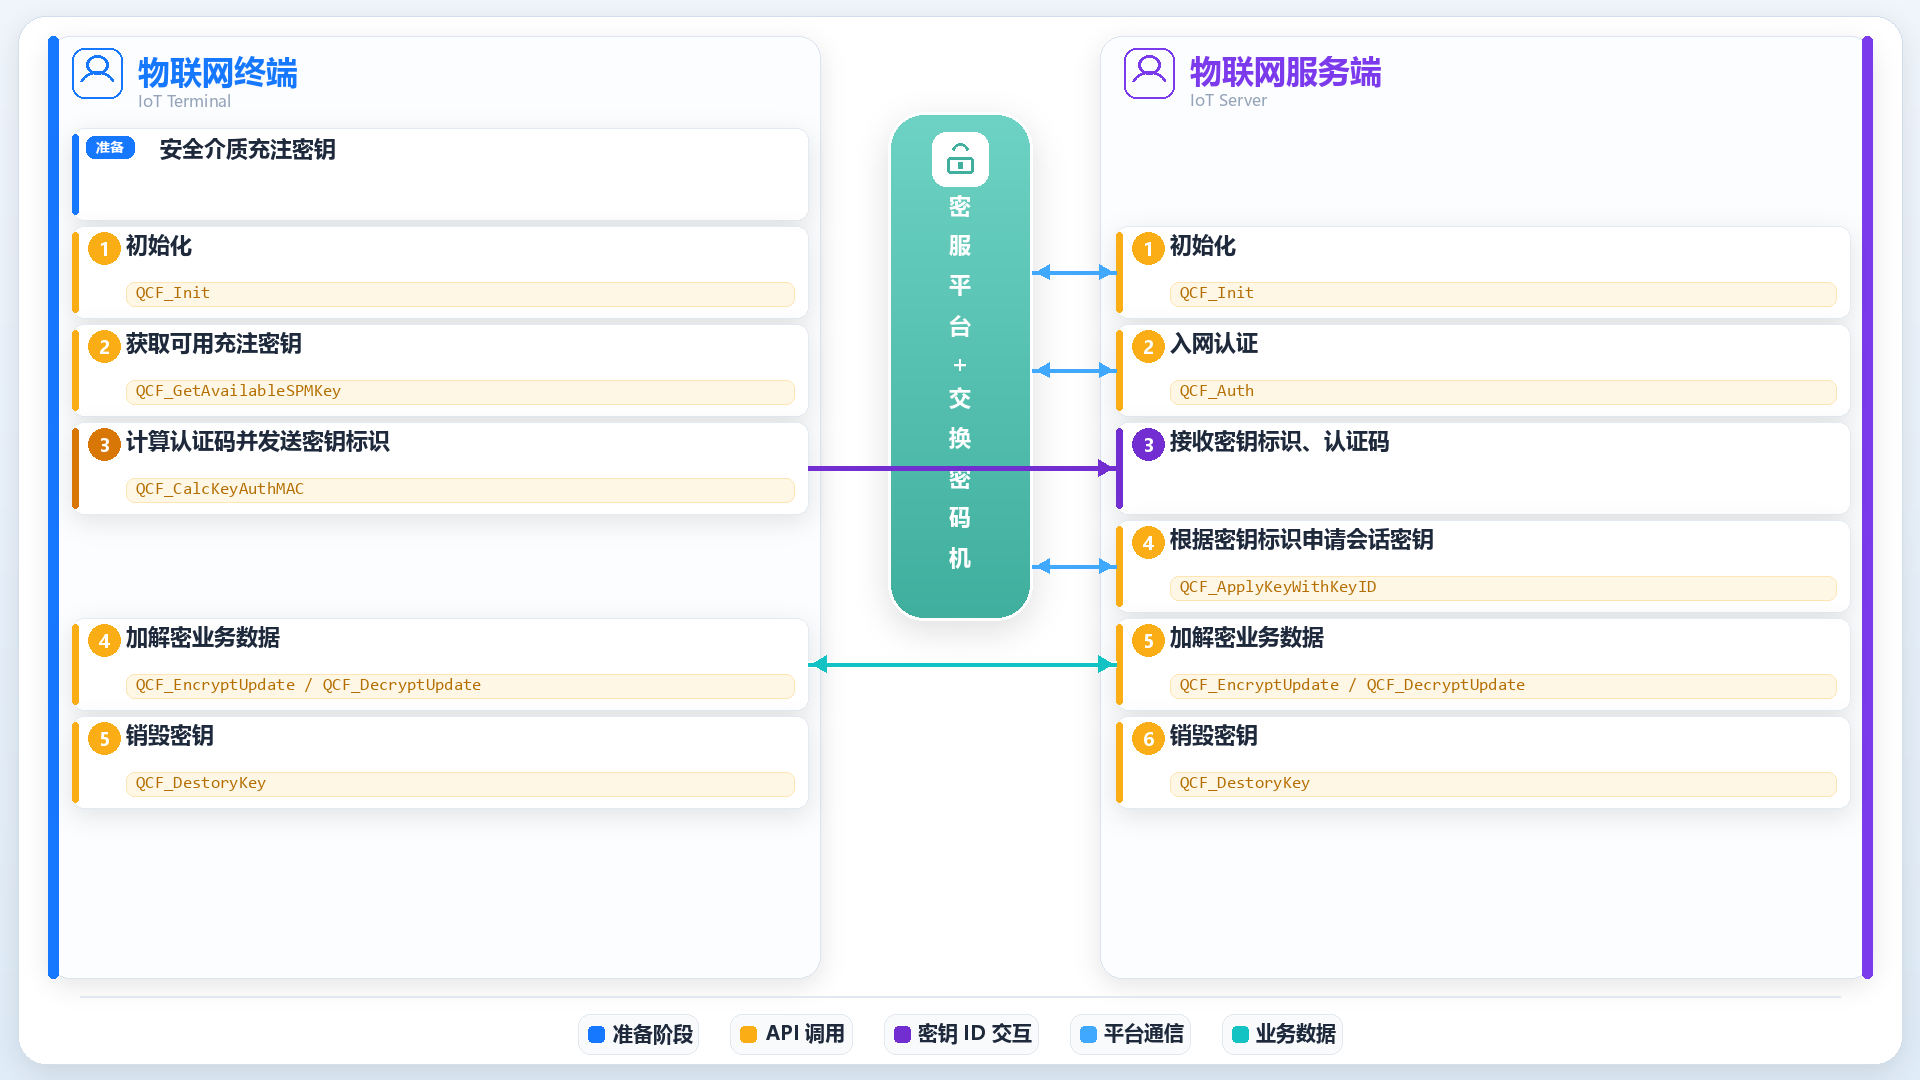1920x1080 pixels.
Task: Click terminal step 2 badge for 获取可用充注密钥
Action: pyautogui.click(x=104, y=346)
